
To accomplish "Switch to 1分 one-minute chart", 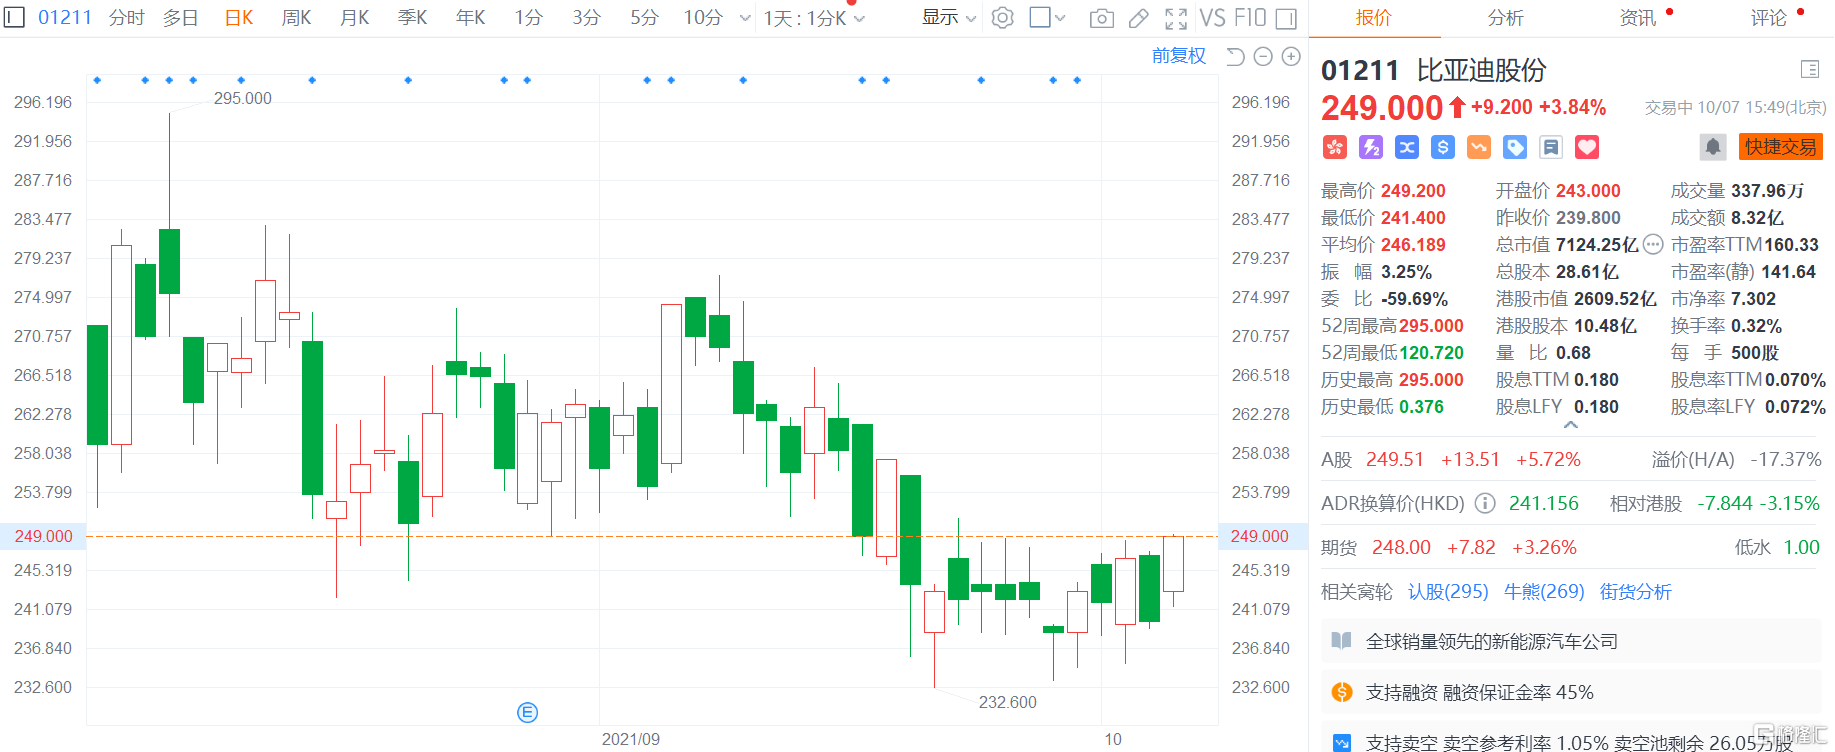I will pyautogui.click(x=529, y=18).
